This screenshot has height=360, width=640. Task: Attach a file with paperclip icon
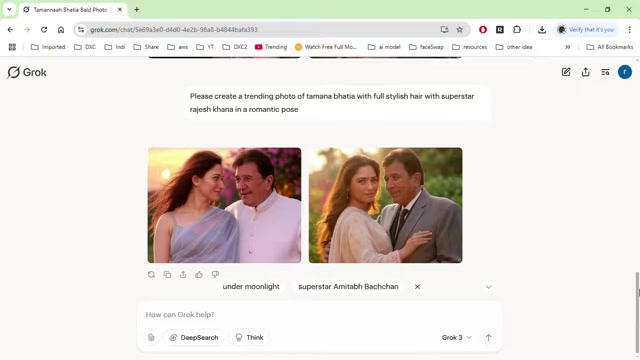[x=151, y=338]
